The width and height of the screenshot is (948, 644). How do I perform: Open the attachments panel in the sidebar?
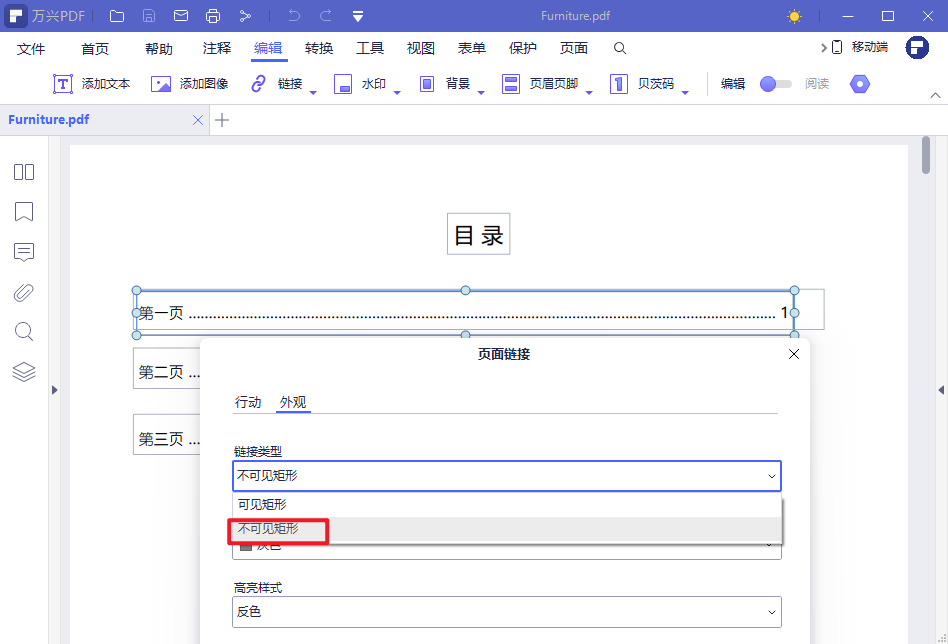[x=23, y=292]
